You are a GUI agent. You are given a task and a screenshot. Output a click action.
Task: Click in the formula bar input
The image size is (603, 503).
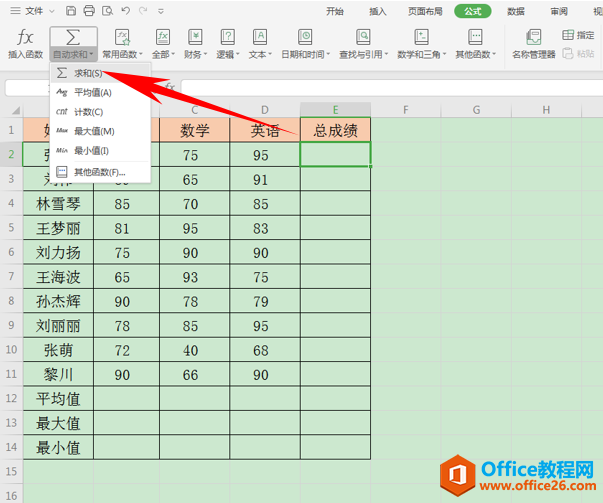click(391, 88)
